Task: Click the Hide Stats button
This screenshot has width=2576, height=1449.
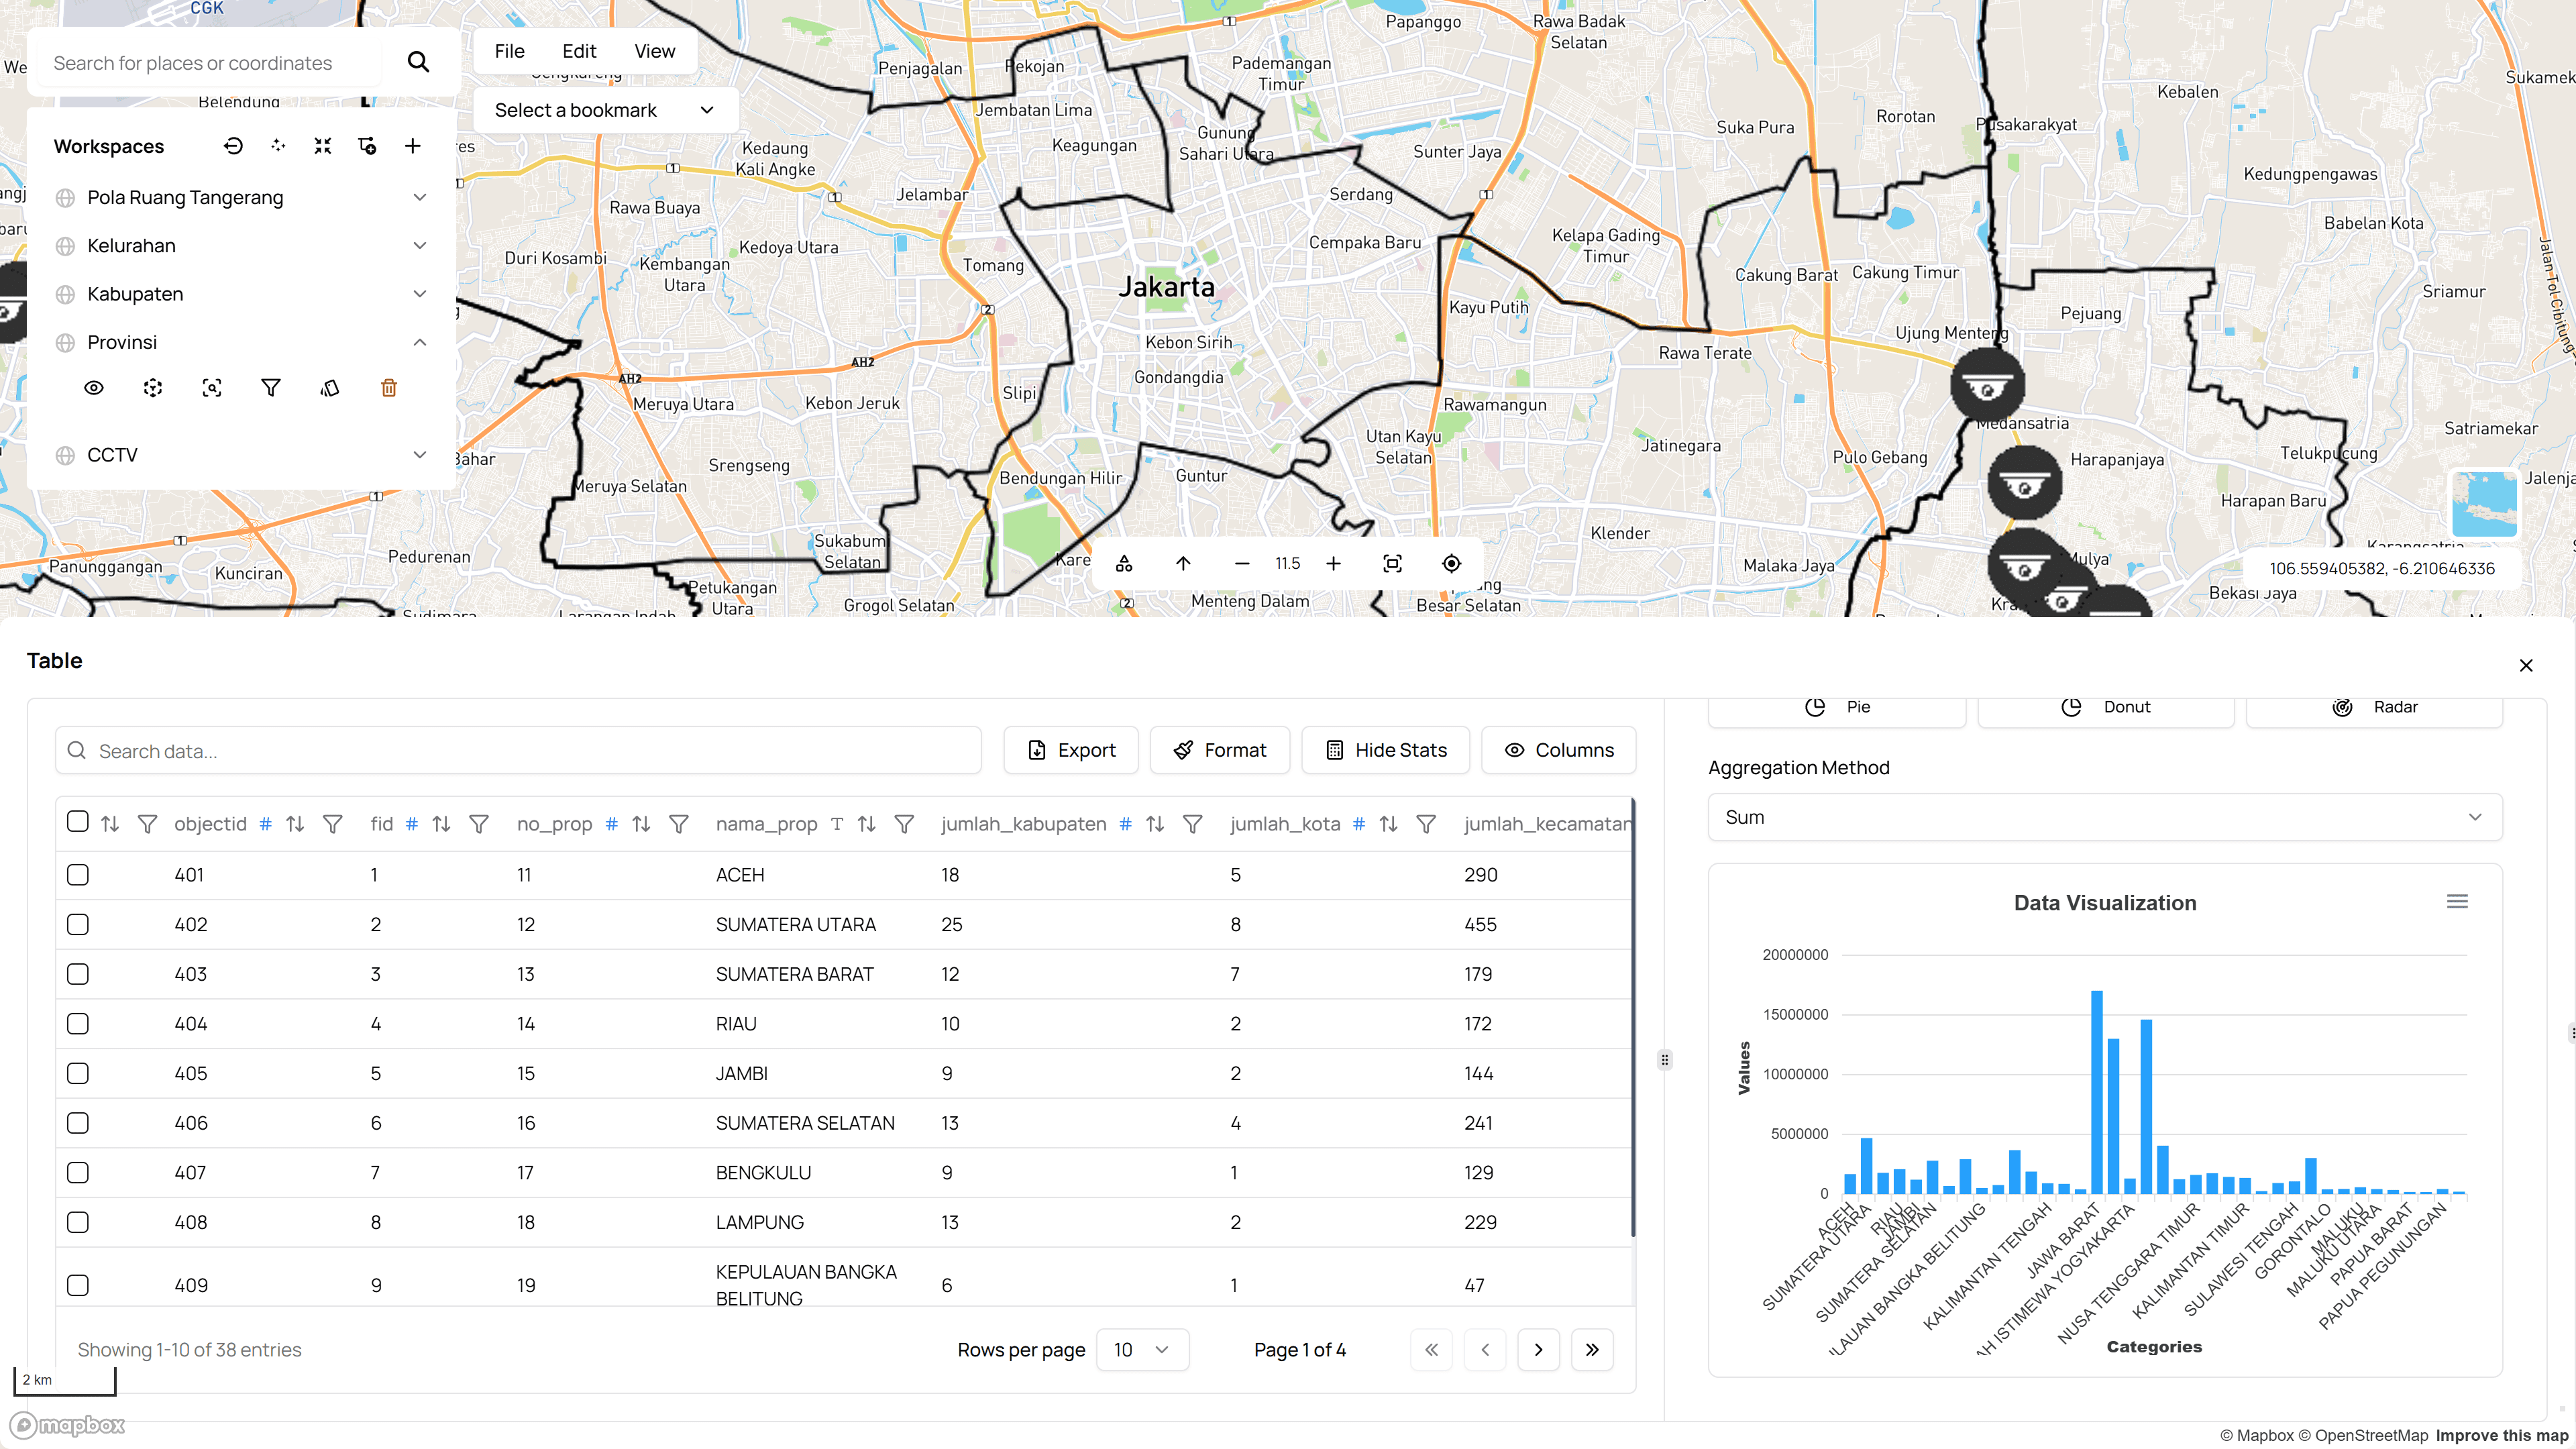Action: pyautogui.click(x=1385, y=749)
